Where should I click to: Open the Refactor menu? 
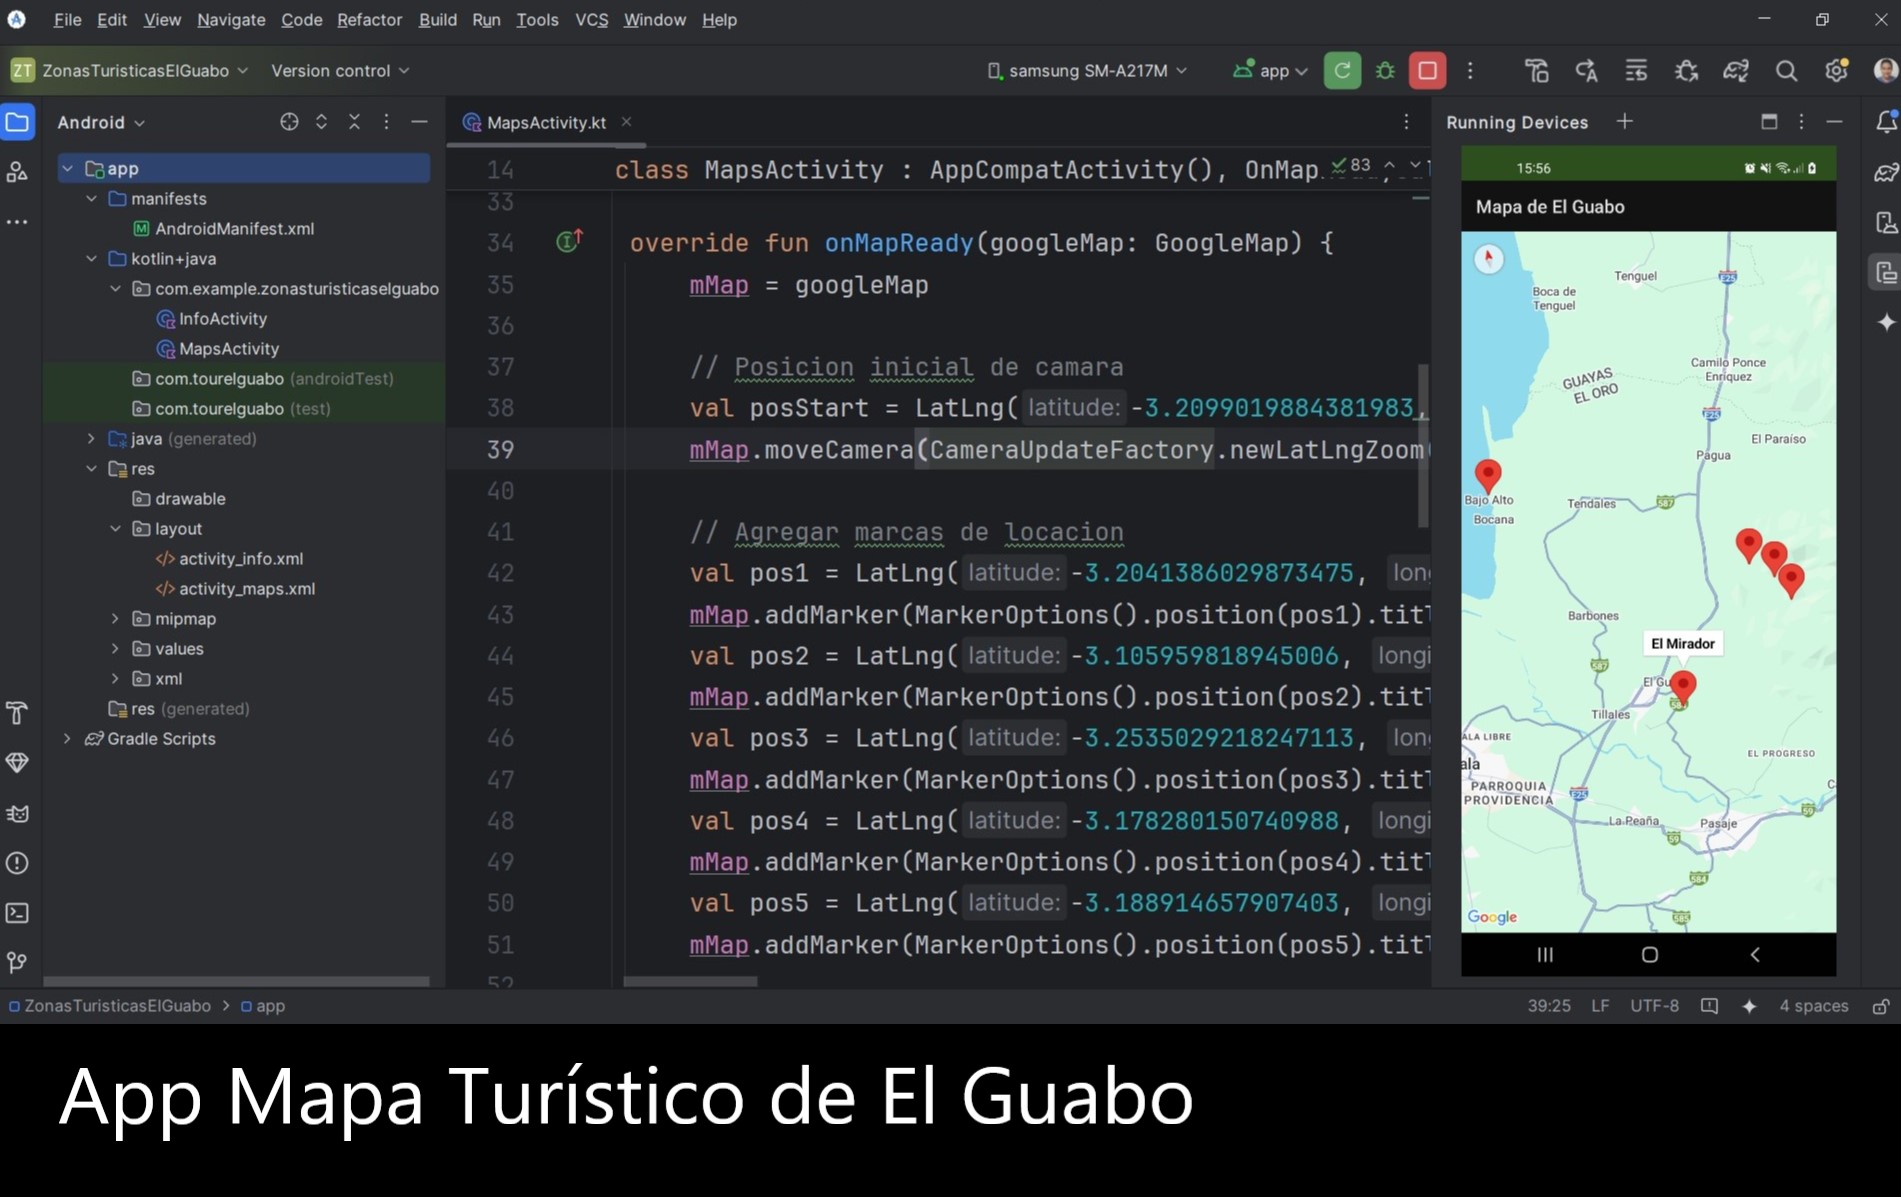[369, 20]
